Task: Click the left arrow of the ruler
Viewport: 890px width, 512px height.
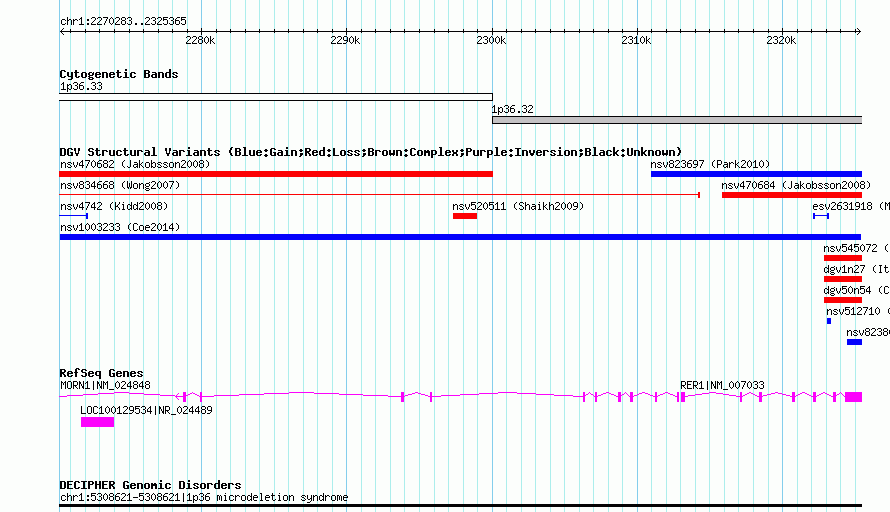Action: [x=62, y=32]
